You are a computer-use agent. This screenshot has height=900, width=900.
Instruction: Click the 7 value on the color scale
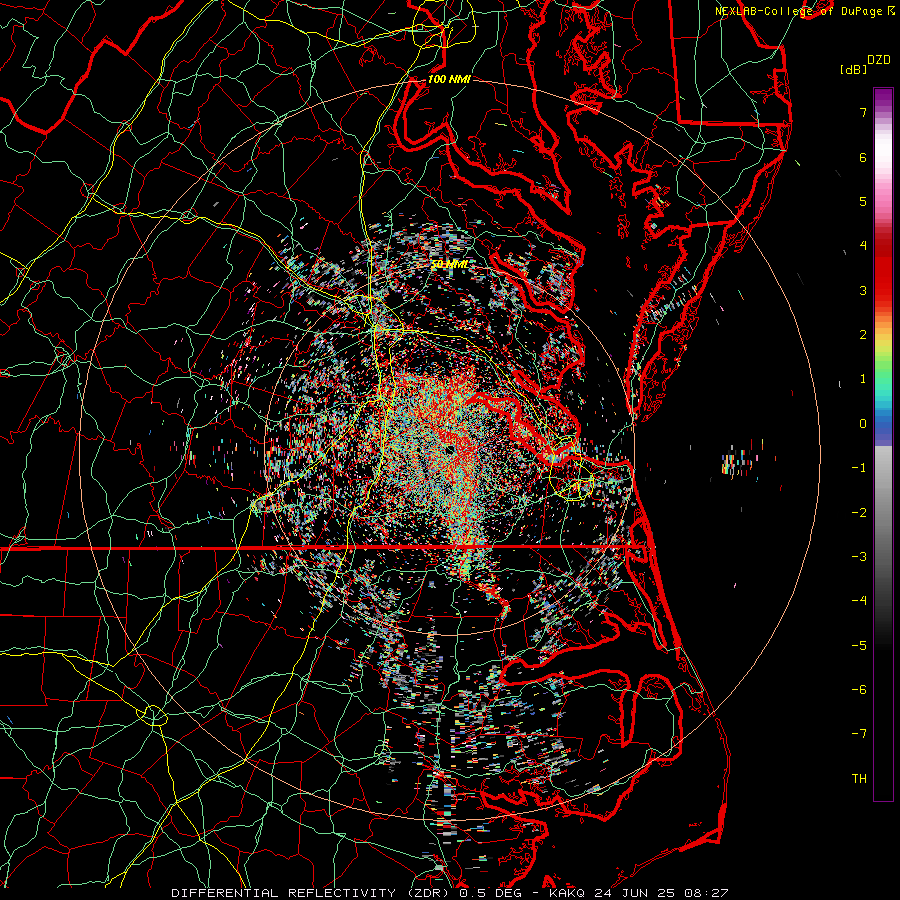(x=863, y=112)
